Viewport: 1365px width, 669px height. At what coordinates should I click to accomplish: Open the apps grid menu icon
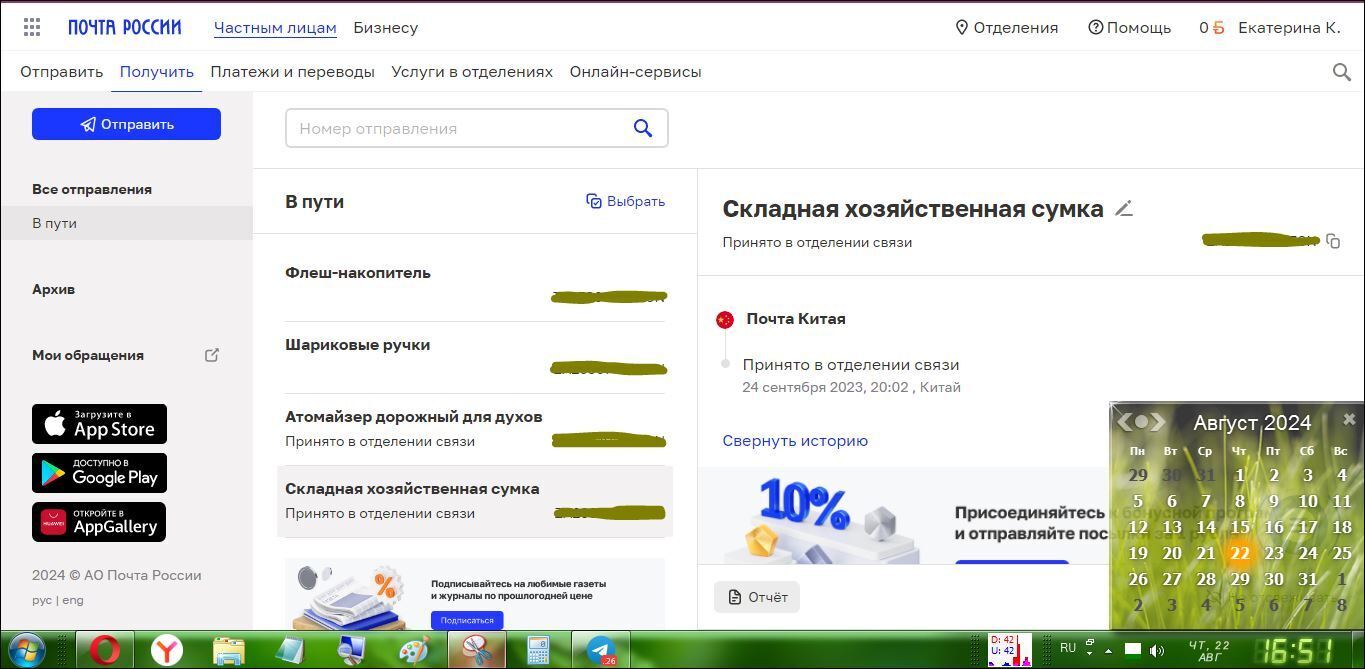(x=32, y=28)
